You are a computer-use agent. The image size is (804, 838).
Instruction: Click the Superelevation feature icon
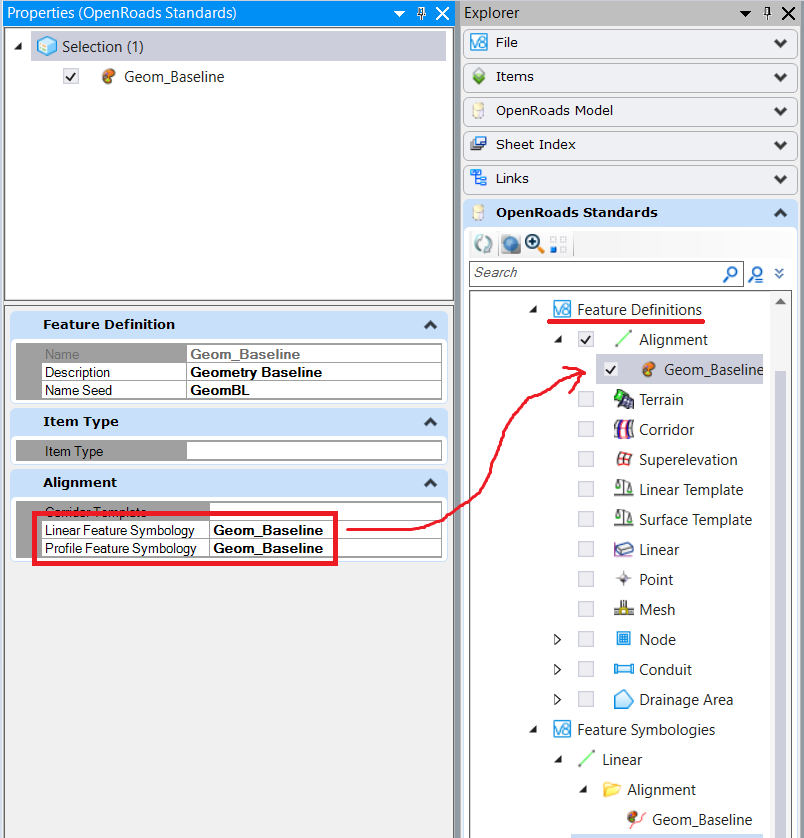[x=623, y=459]
